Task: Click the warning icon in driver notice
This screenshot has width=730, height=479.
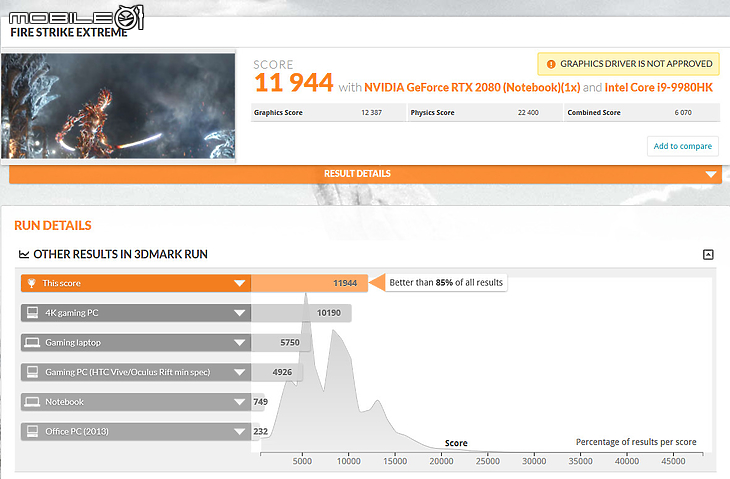Action: (551, 64)
